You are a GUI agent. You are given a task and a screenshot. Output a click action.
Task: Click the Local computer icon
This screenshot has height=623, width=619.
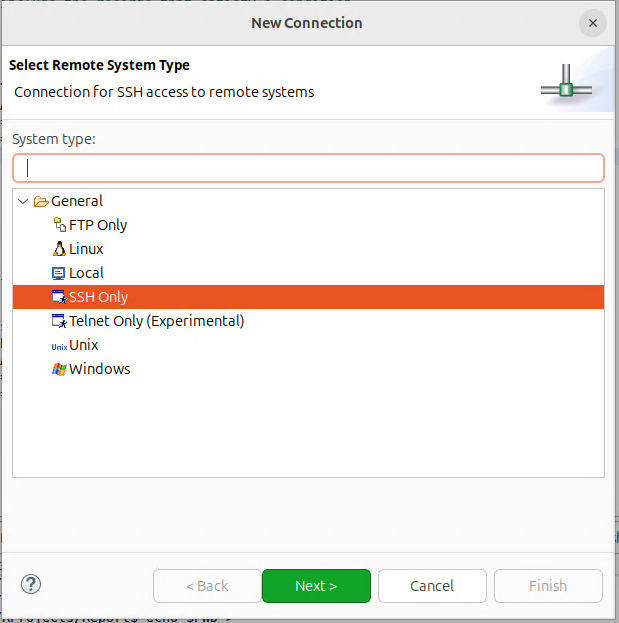tap(58, 273)
